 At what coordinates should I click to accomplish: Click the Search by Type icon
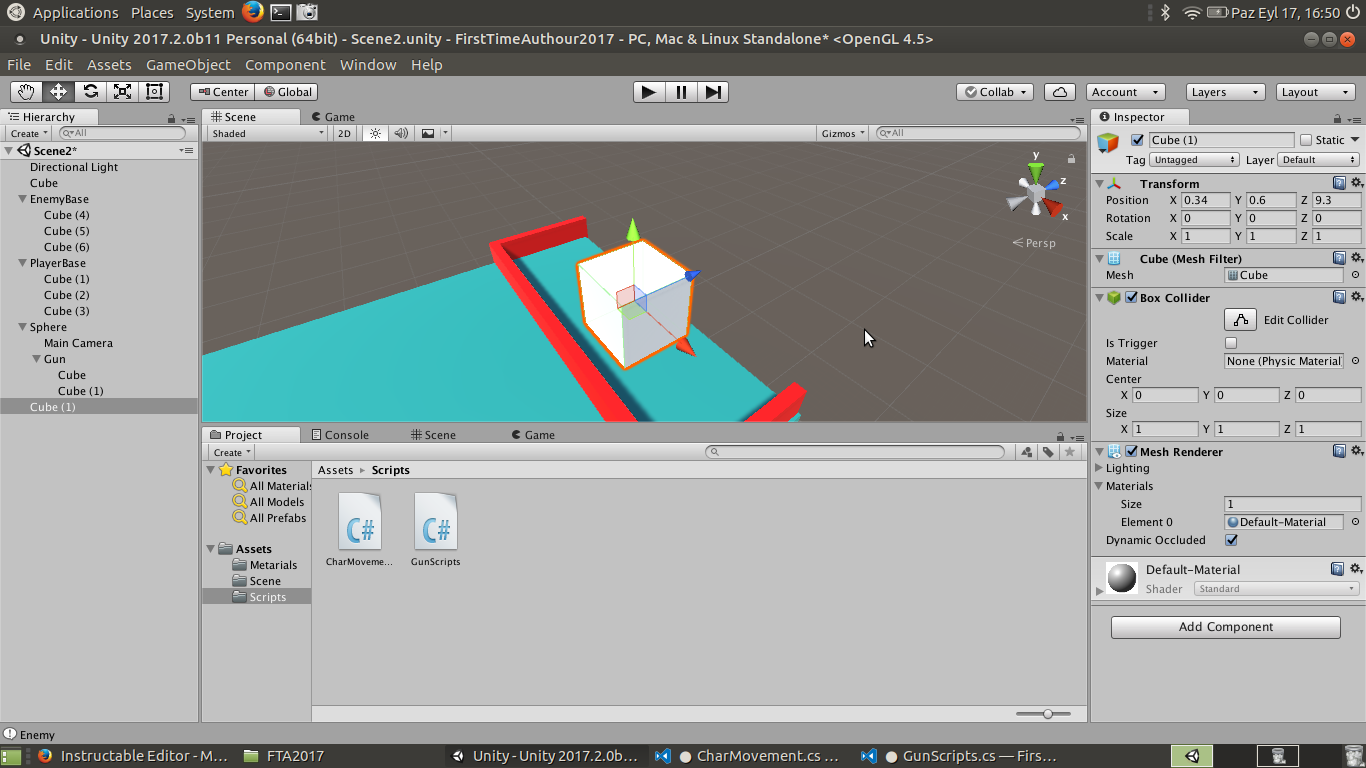1026,452
